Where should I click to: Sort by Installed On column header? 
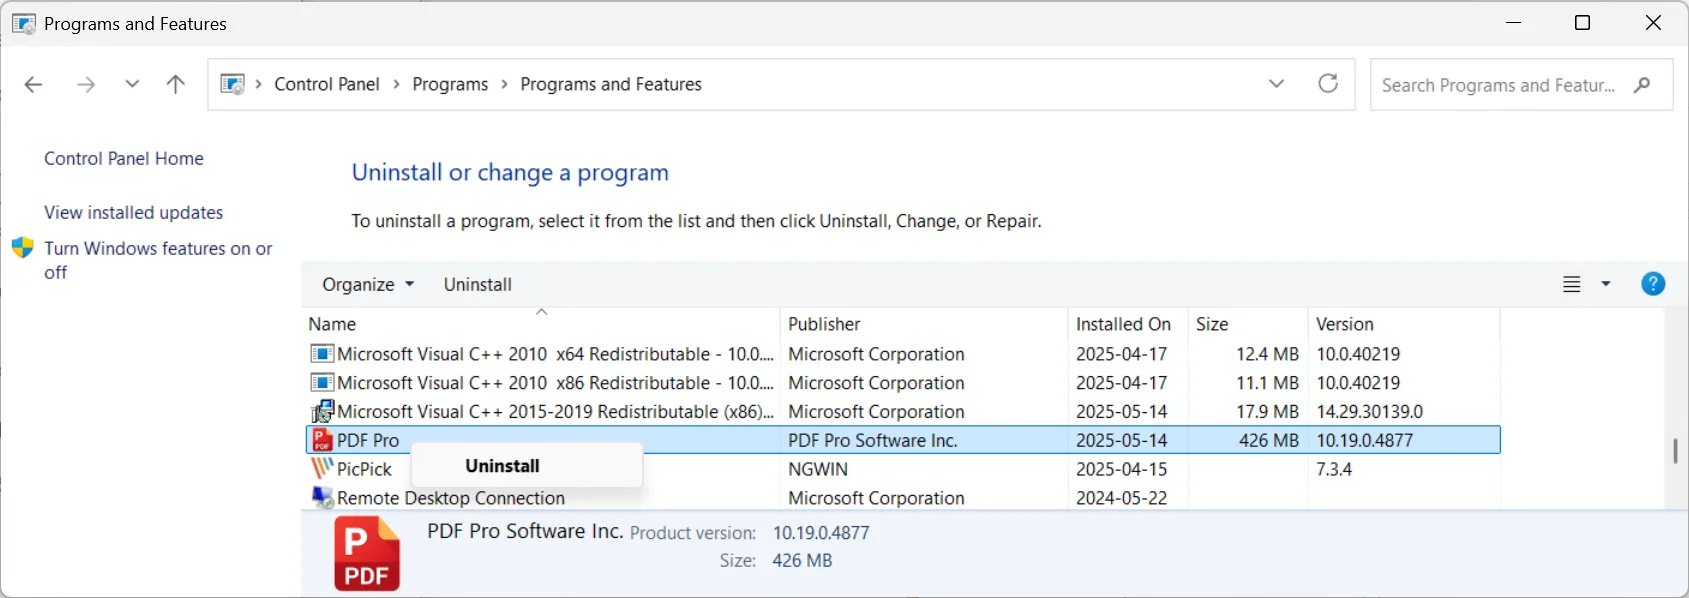point(1128,324)
